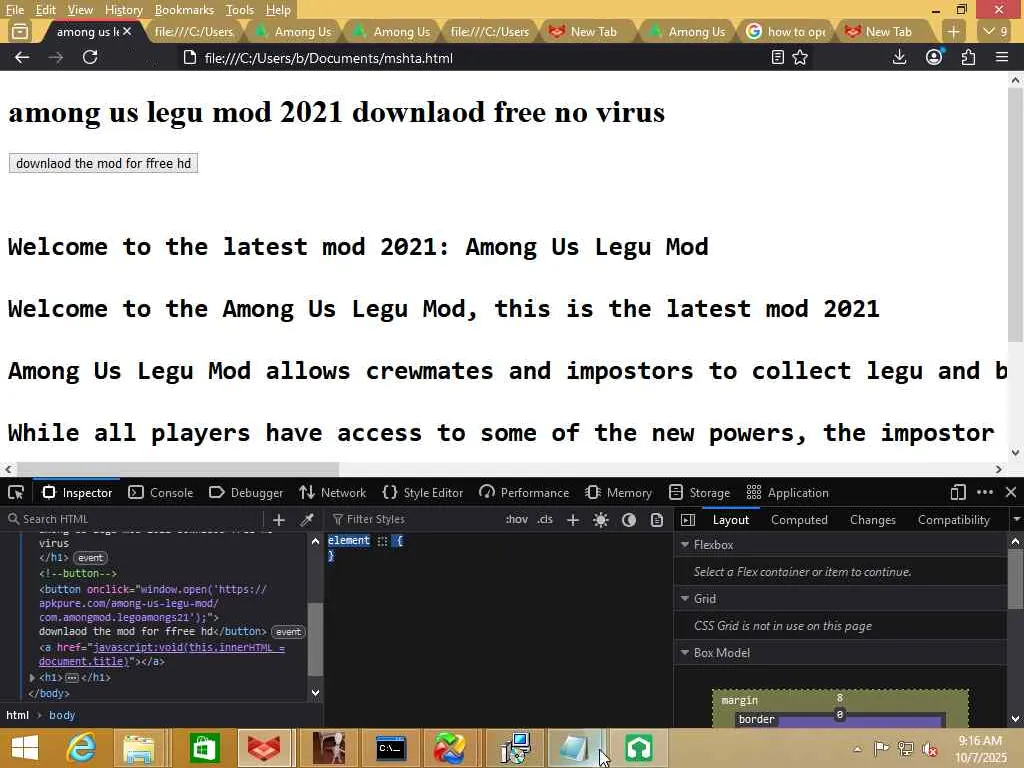The image size is (1024, 768).
Task: Close the developer tools panel
Action: [x=1010, y=492]
